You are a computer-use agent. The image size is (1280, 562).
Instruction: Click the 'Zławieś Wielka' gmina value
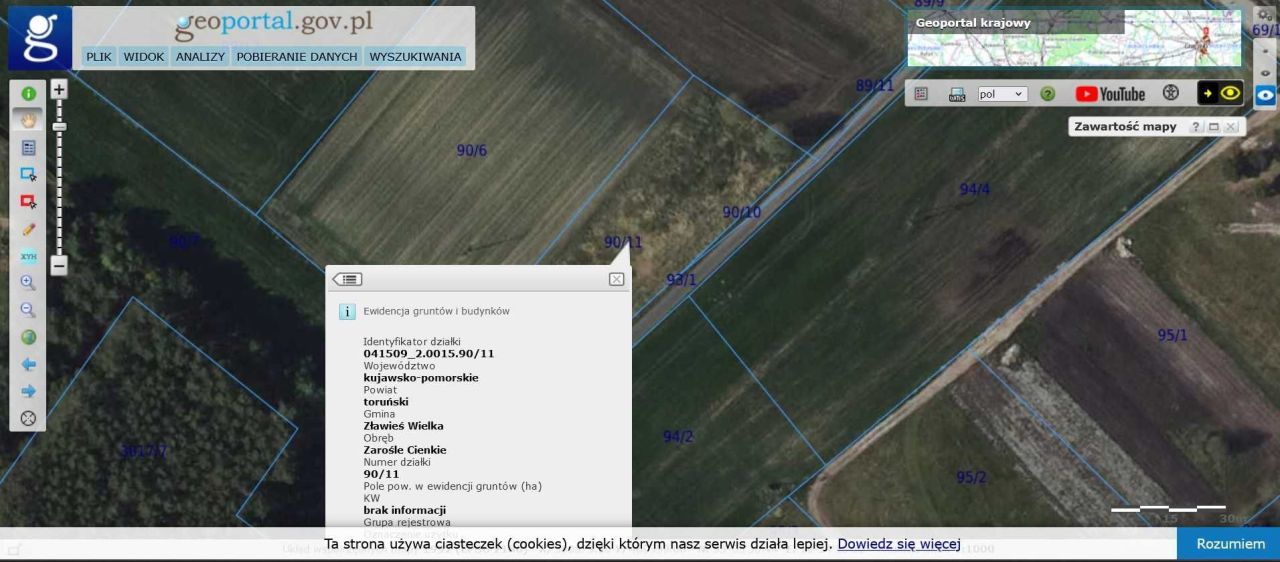pos(403,426)
